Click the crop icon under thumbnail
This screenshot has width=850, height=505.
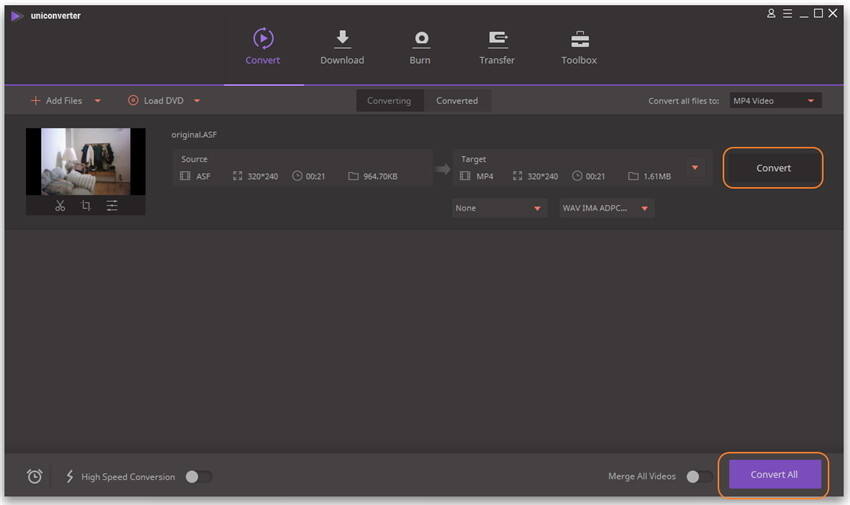click(86, 206)
